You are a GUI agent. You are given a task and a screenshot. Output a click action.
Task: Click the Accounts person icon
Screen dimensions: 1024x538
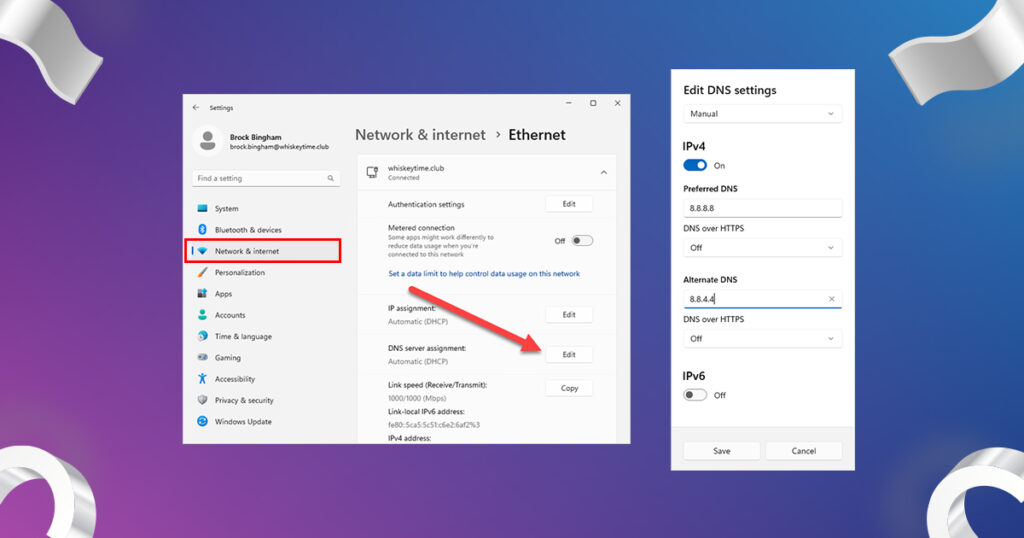[x=202, y=315]
